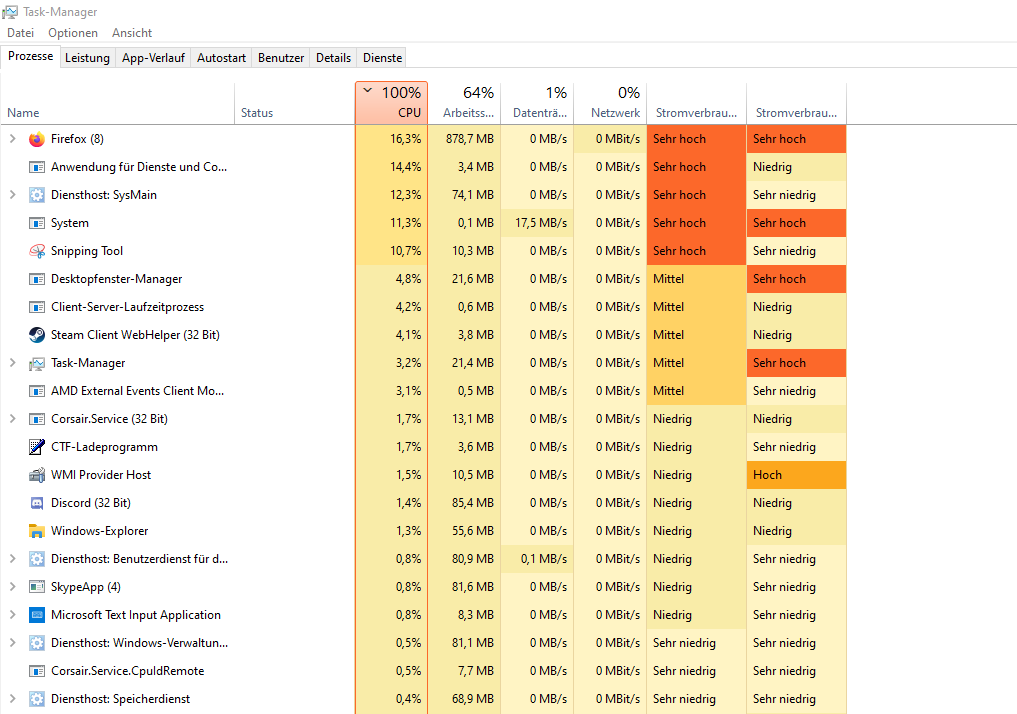Screen dimensions: 1017x714
Task: Click the Microsoft Text Input Application icon
Action: coord(37,615)
